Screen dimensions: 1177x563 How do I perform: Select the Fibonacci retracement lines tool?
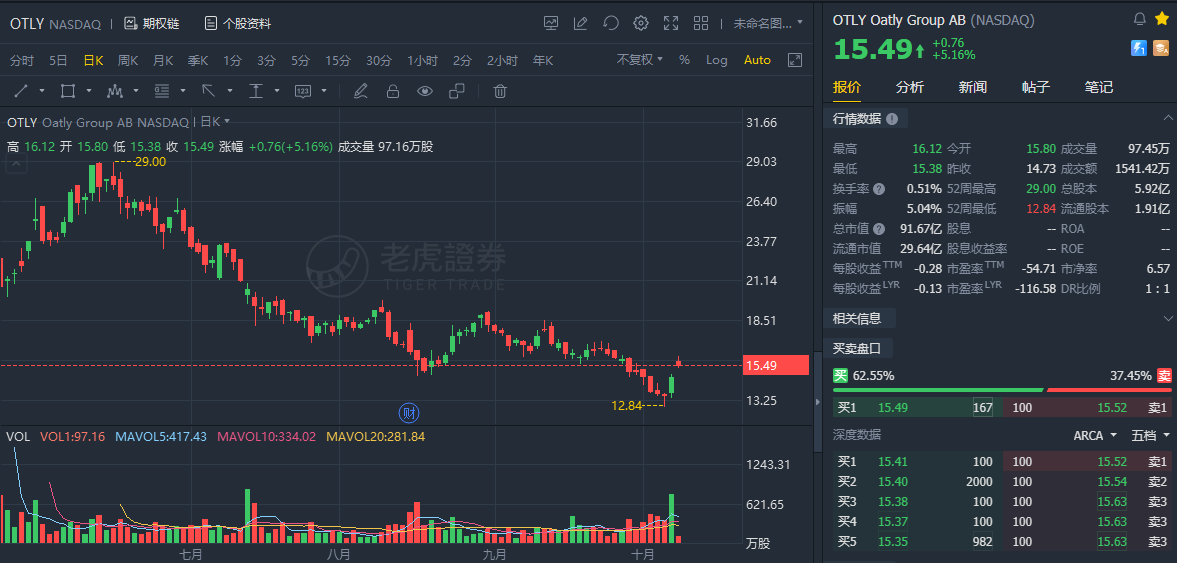161,91
